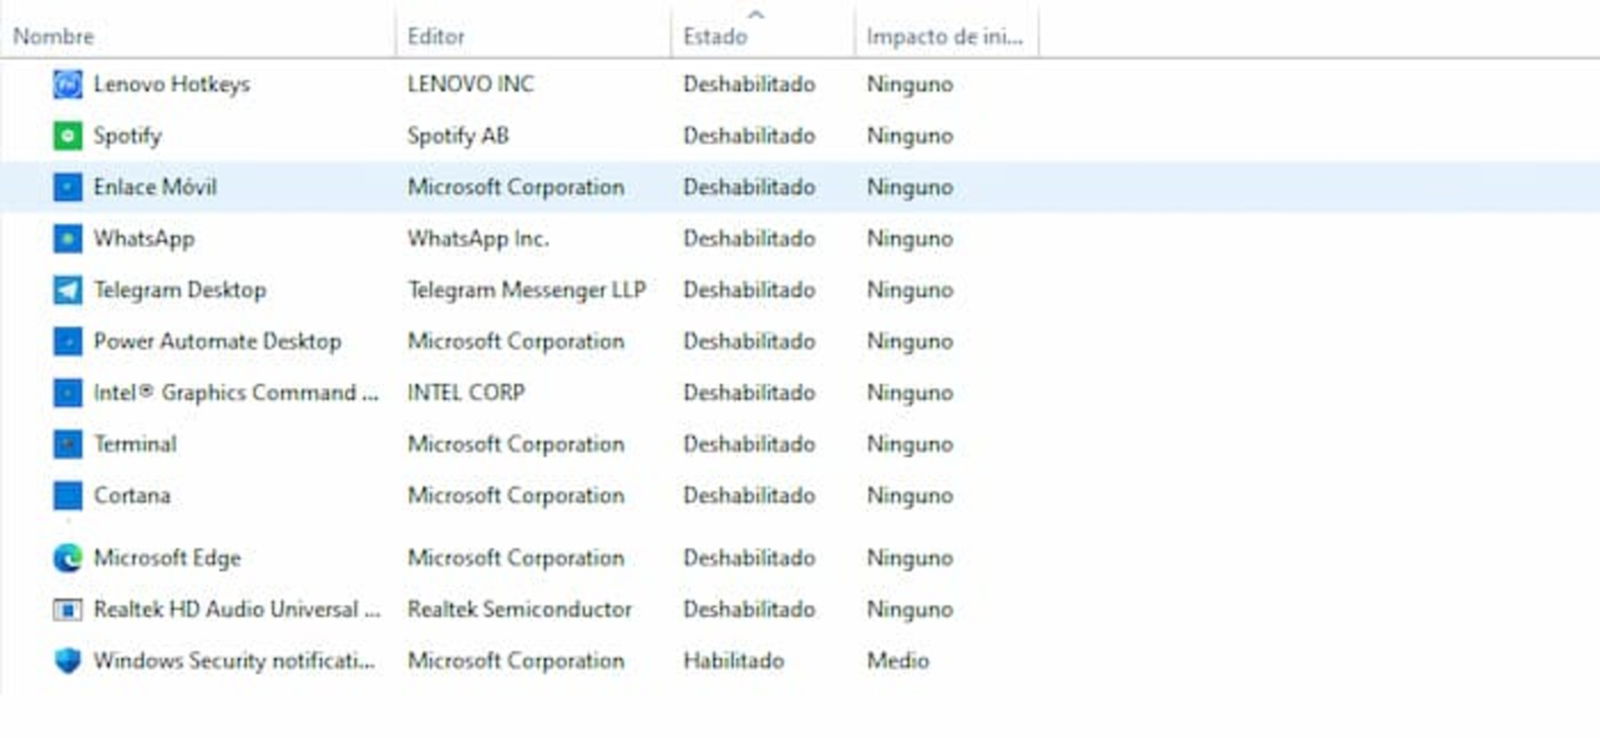The image size is (1600, 738).
Task: Click the Intel Graphics Command icon
Action: tap(67, 393)
